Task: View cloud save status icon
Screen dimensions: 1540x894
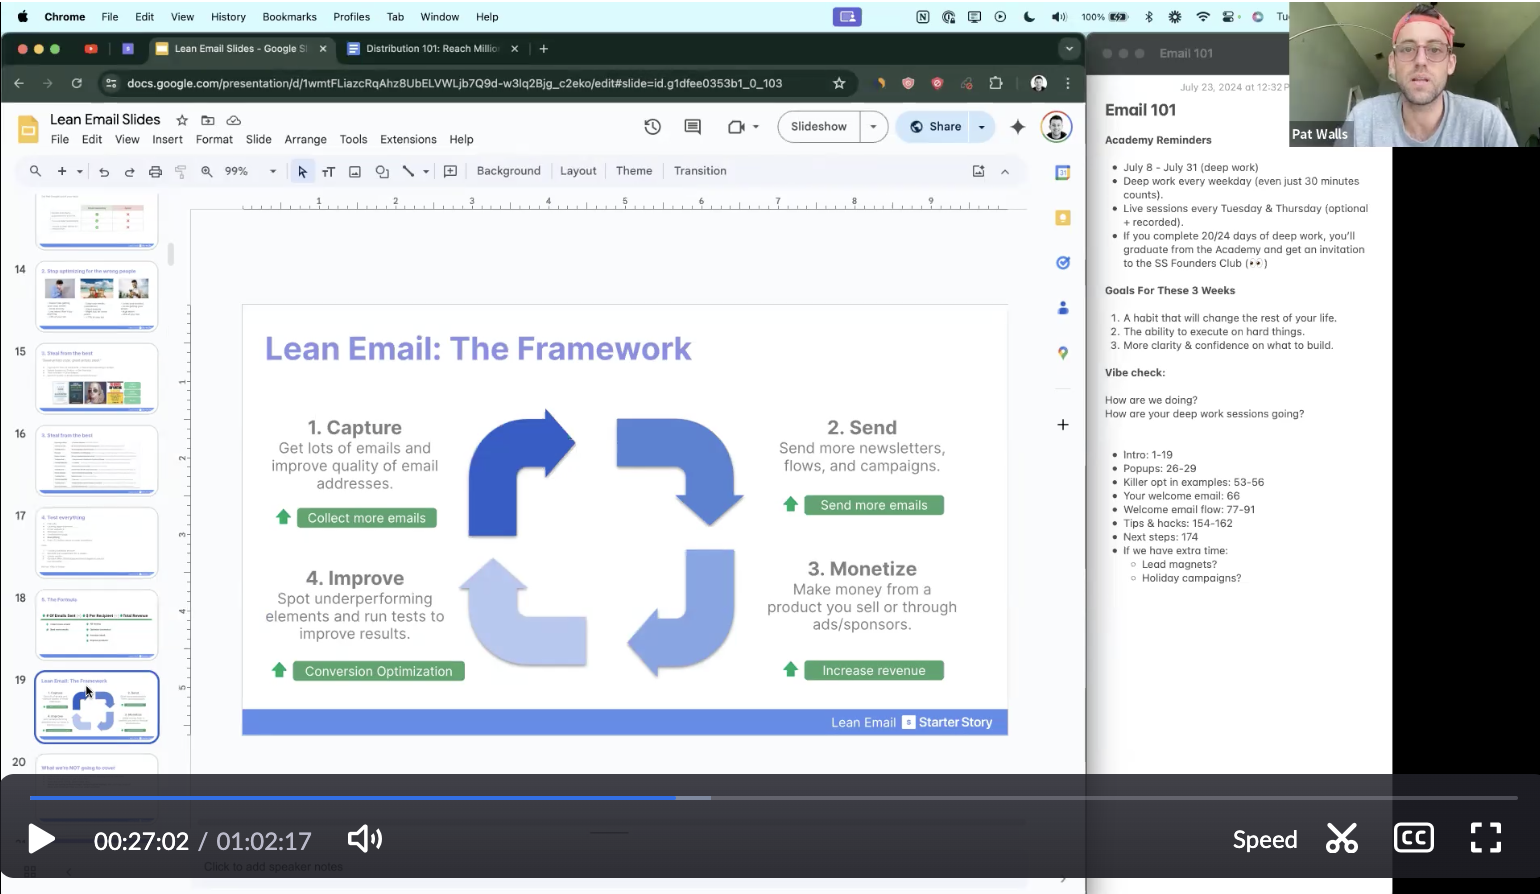Action: click(x=233, y=120)
